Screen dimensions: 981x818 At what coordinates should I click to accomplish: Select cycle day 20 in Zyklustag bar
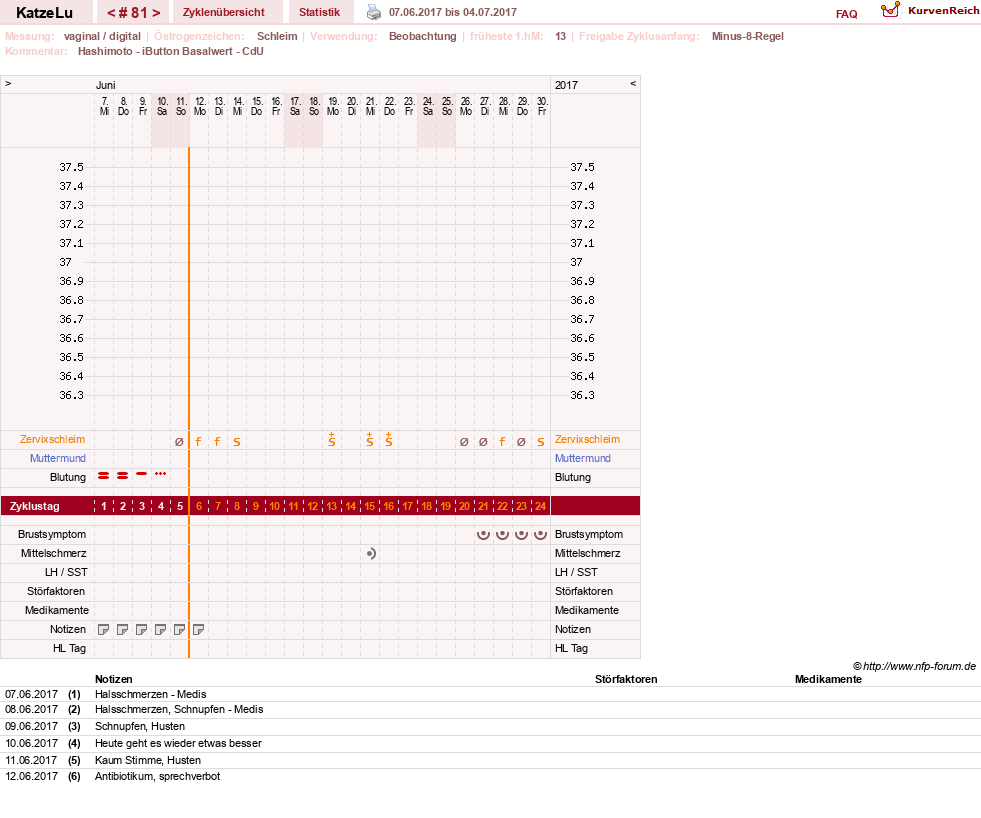[464, 506]
